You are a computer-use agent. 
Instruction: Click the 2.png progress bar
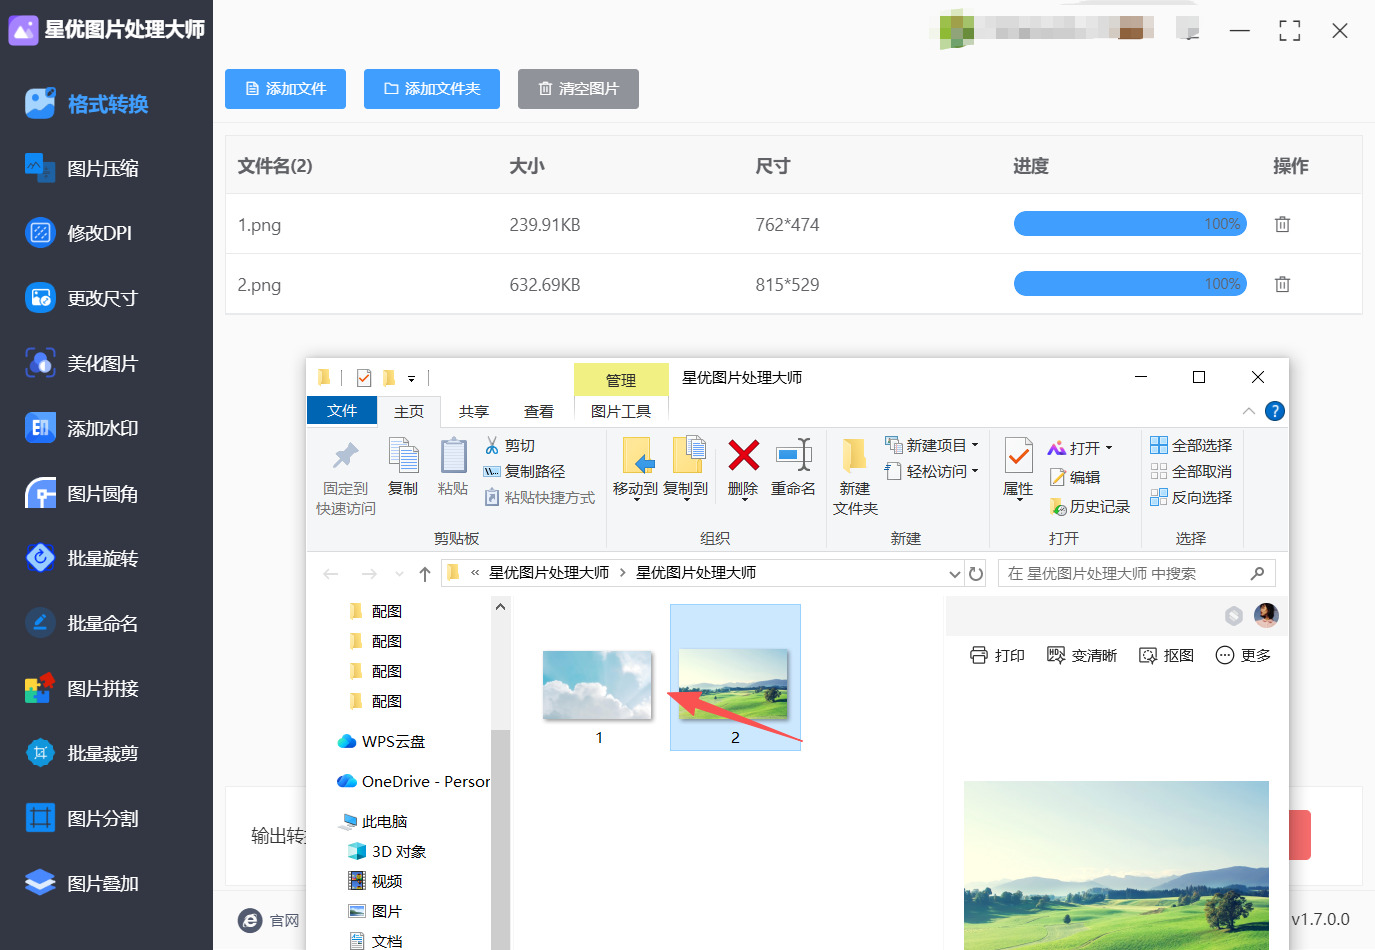(x=1129, y=284)
